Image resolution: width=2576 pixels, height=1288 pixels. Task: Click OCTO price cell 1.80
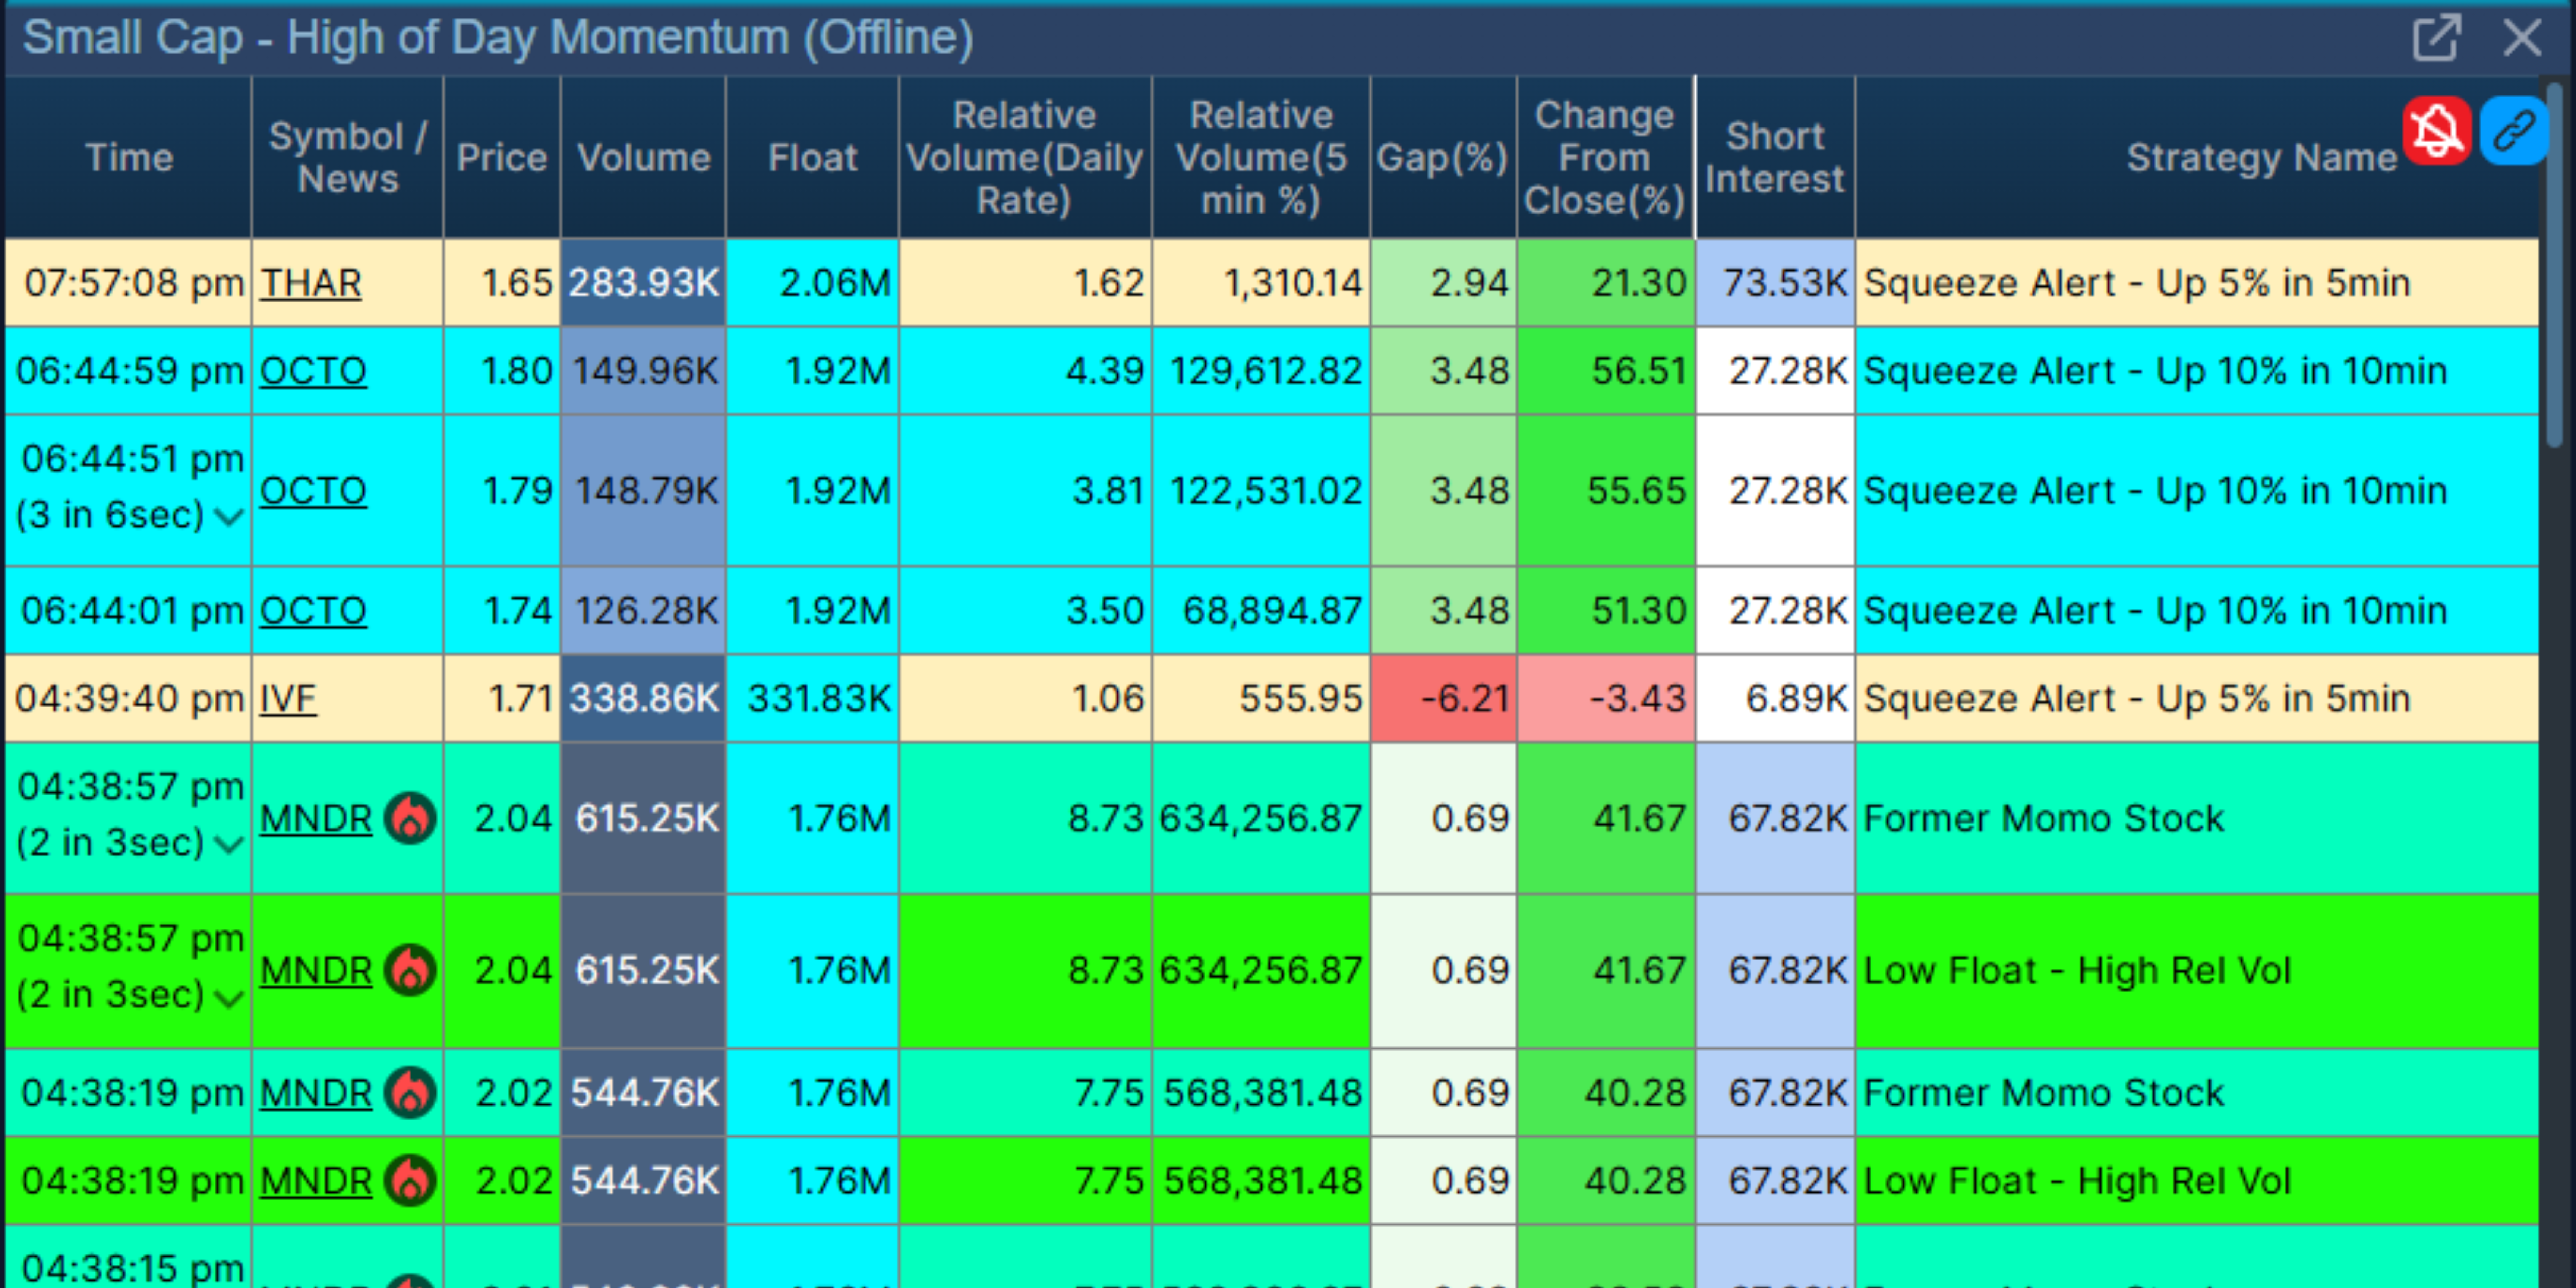tap(502, 371)
